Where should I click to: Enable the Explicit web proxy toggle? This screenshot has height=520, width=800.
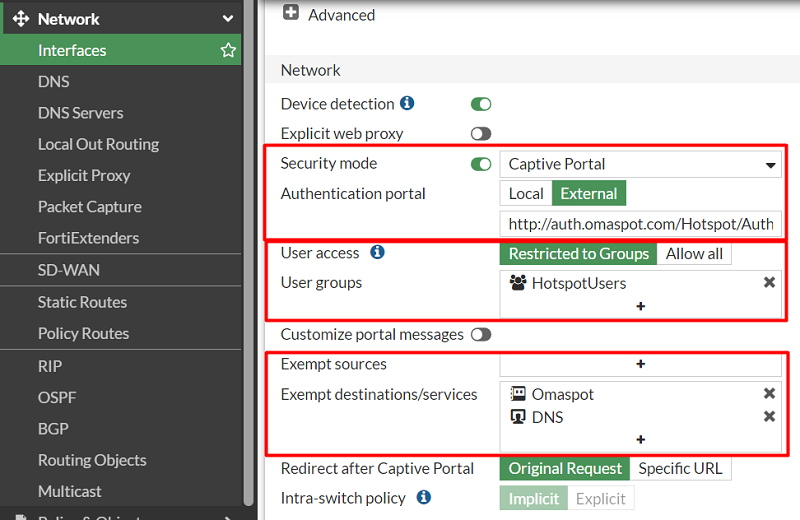481,134
